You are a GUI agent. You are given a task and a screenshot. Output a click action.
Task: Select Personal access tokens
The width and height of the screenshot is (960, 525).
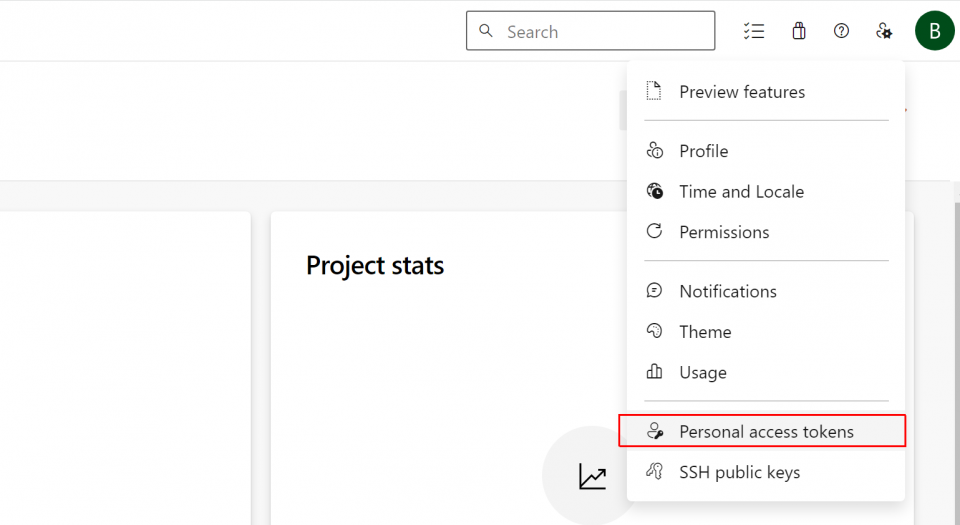[762, 431]
